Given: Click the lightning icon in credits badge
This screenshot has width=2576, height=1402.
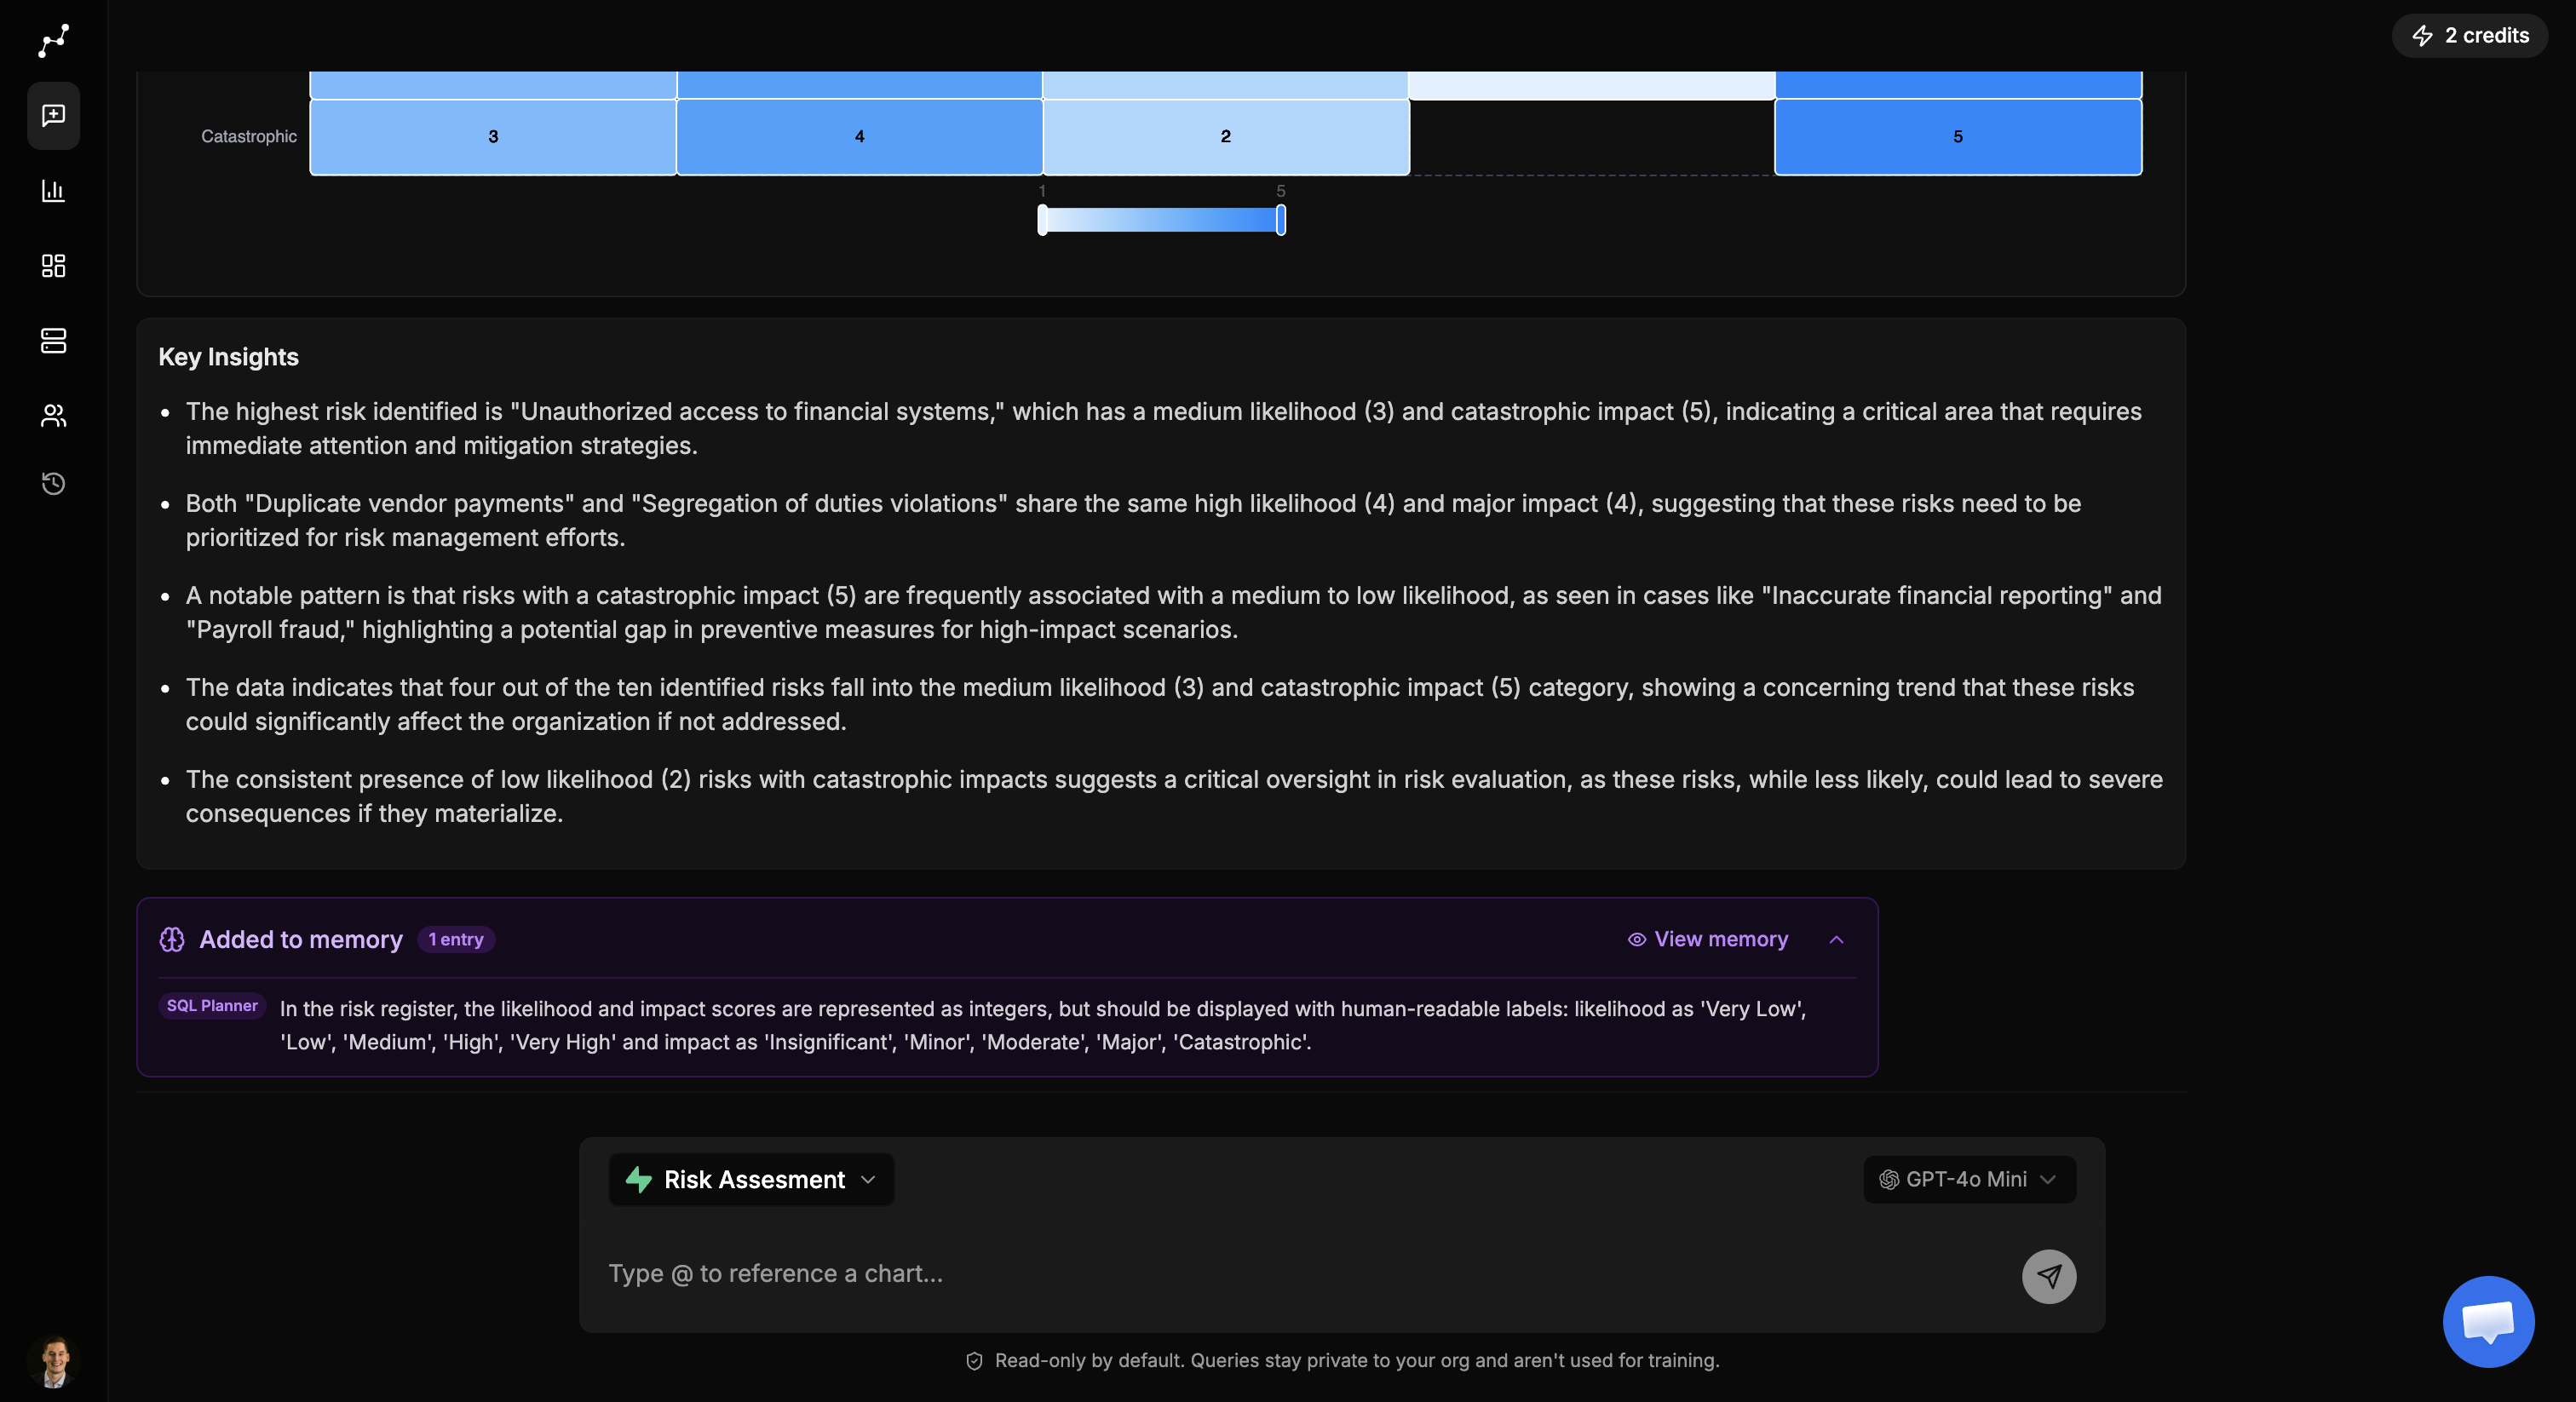Looking at the screenshot, I should click(x=2422, y=36).
